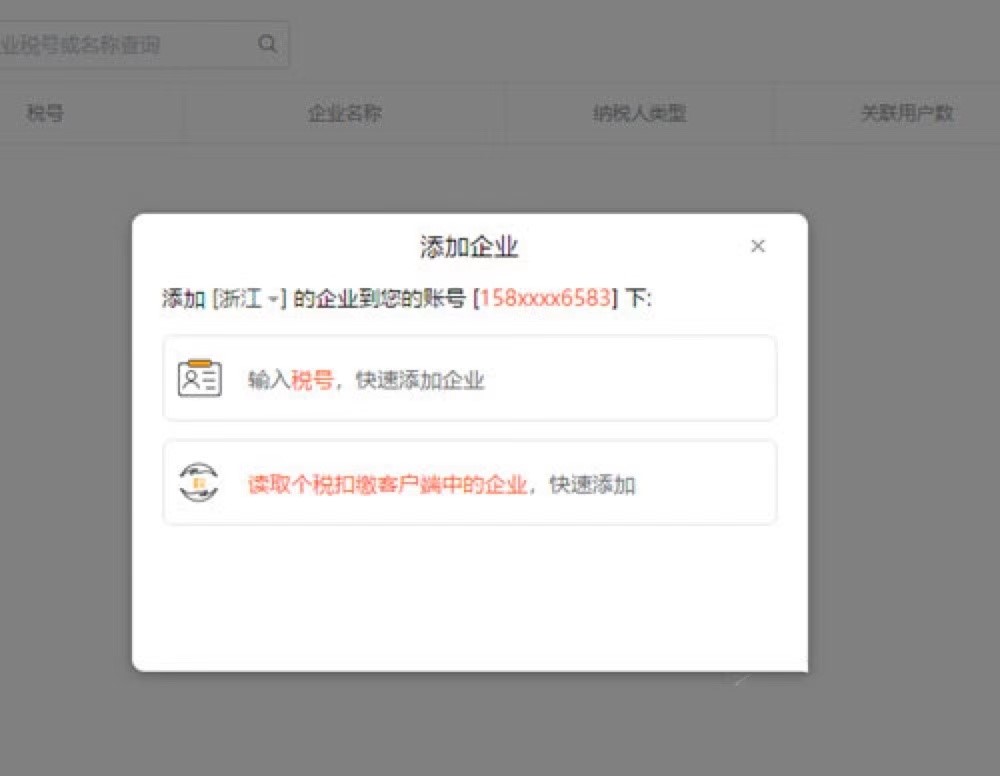
Task: Focus the tax number or name search field
Action: 144,44
